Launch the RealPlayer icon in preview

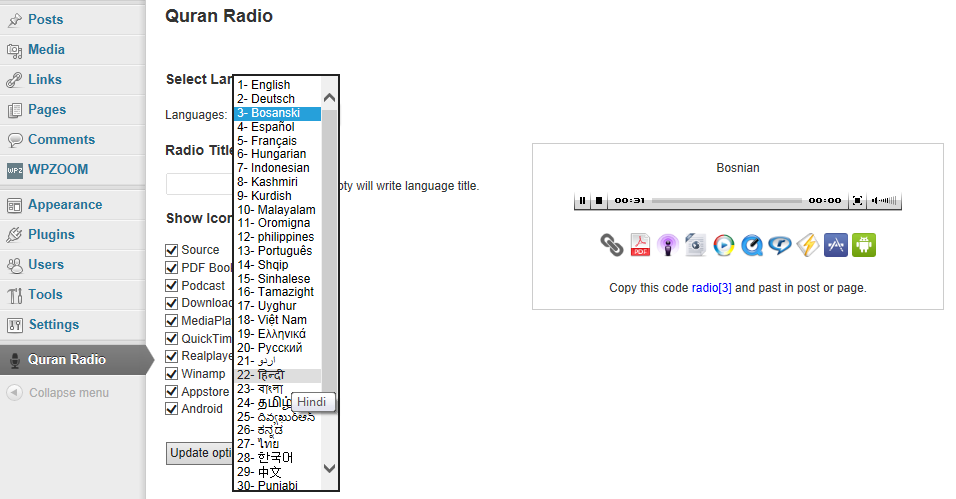click(x=780, y=245)
